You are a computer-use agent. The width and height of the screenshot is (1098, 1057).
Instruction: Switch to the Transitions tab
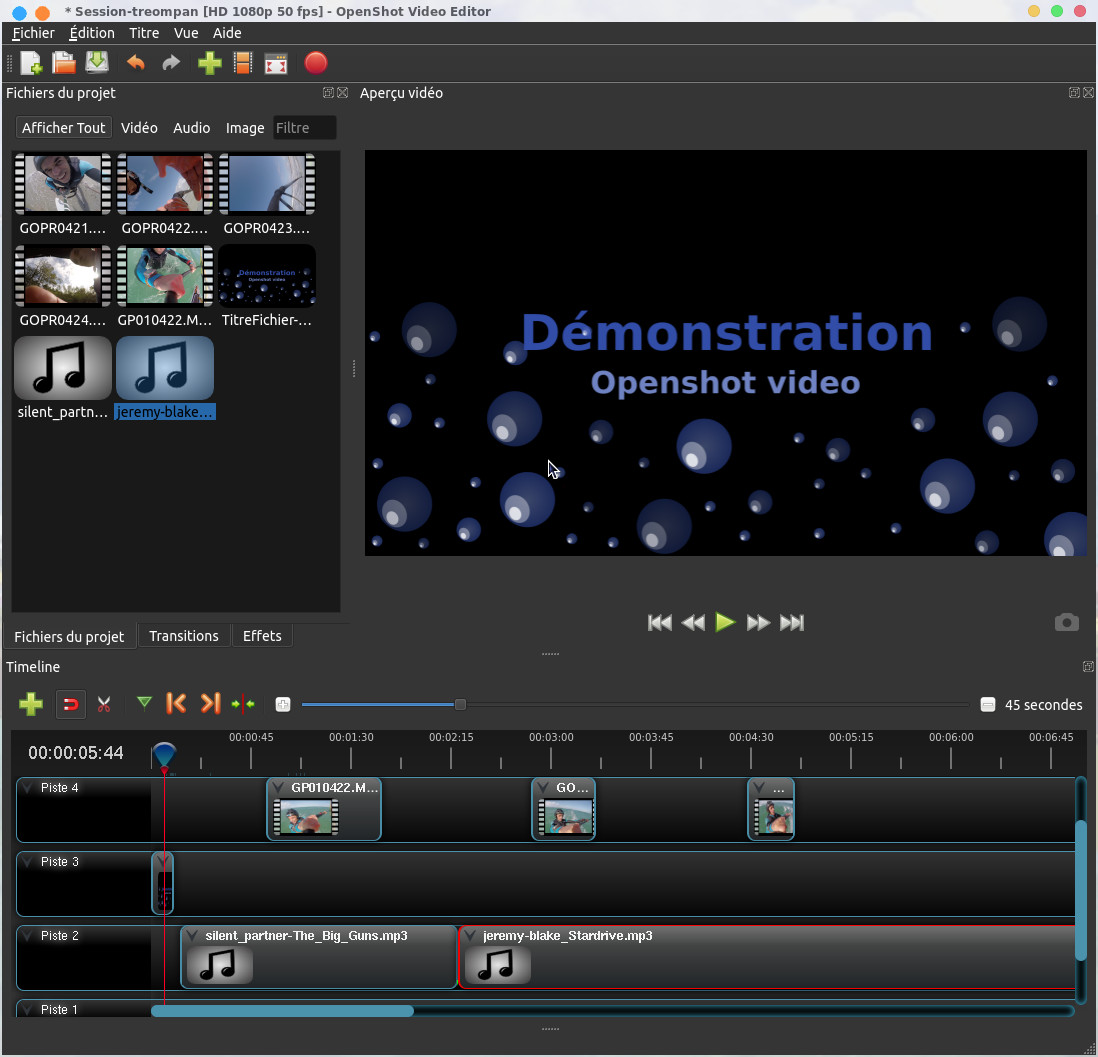tap(183, 636)
